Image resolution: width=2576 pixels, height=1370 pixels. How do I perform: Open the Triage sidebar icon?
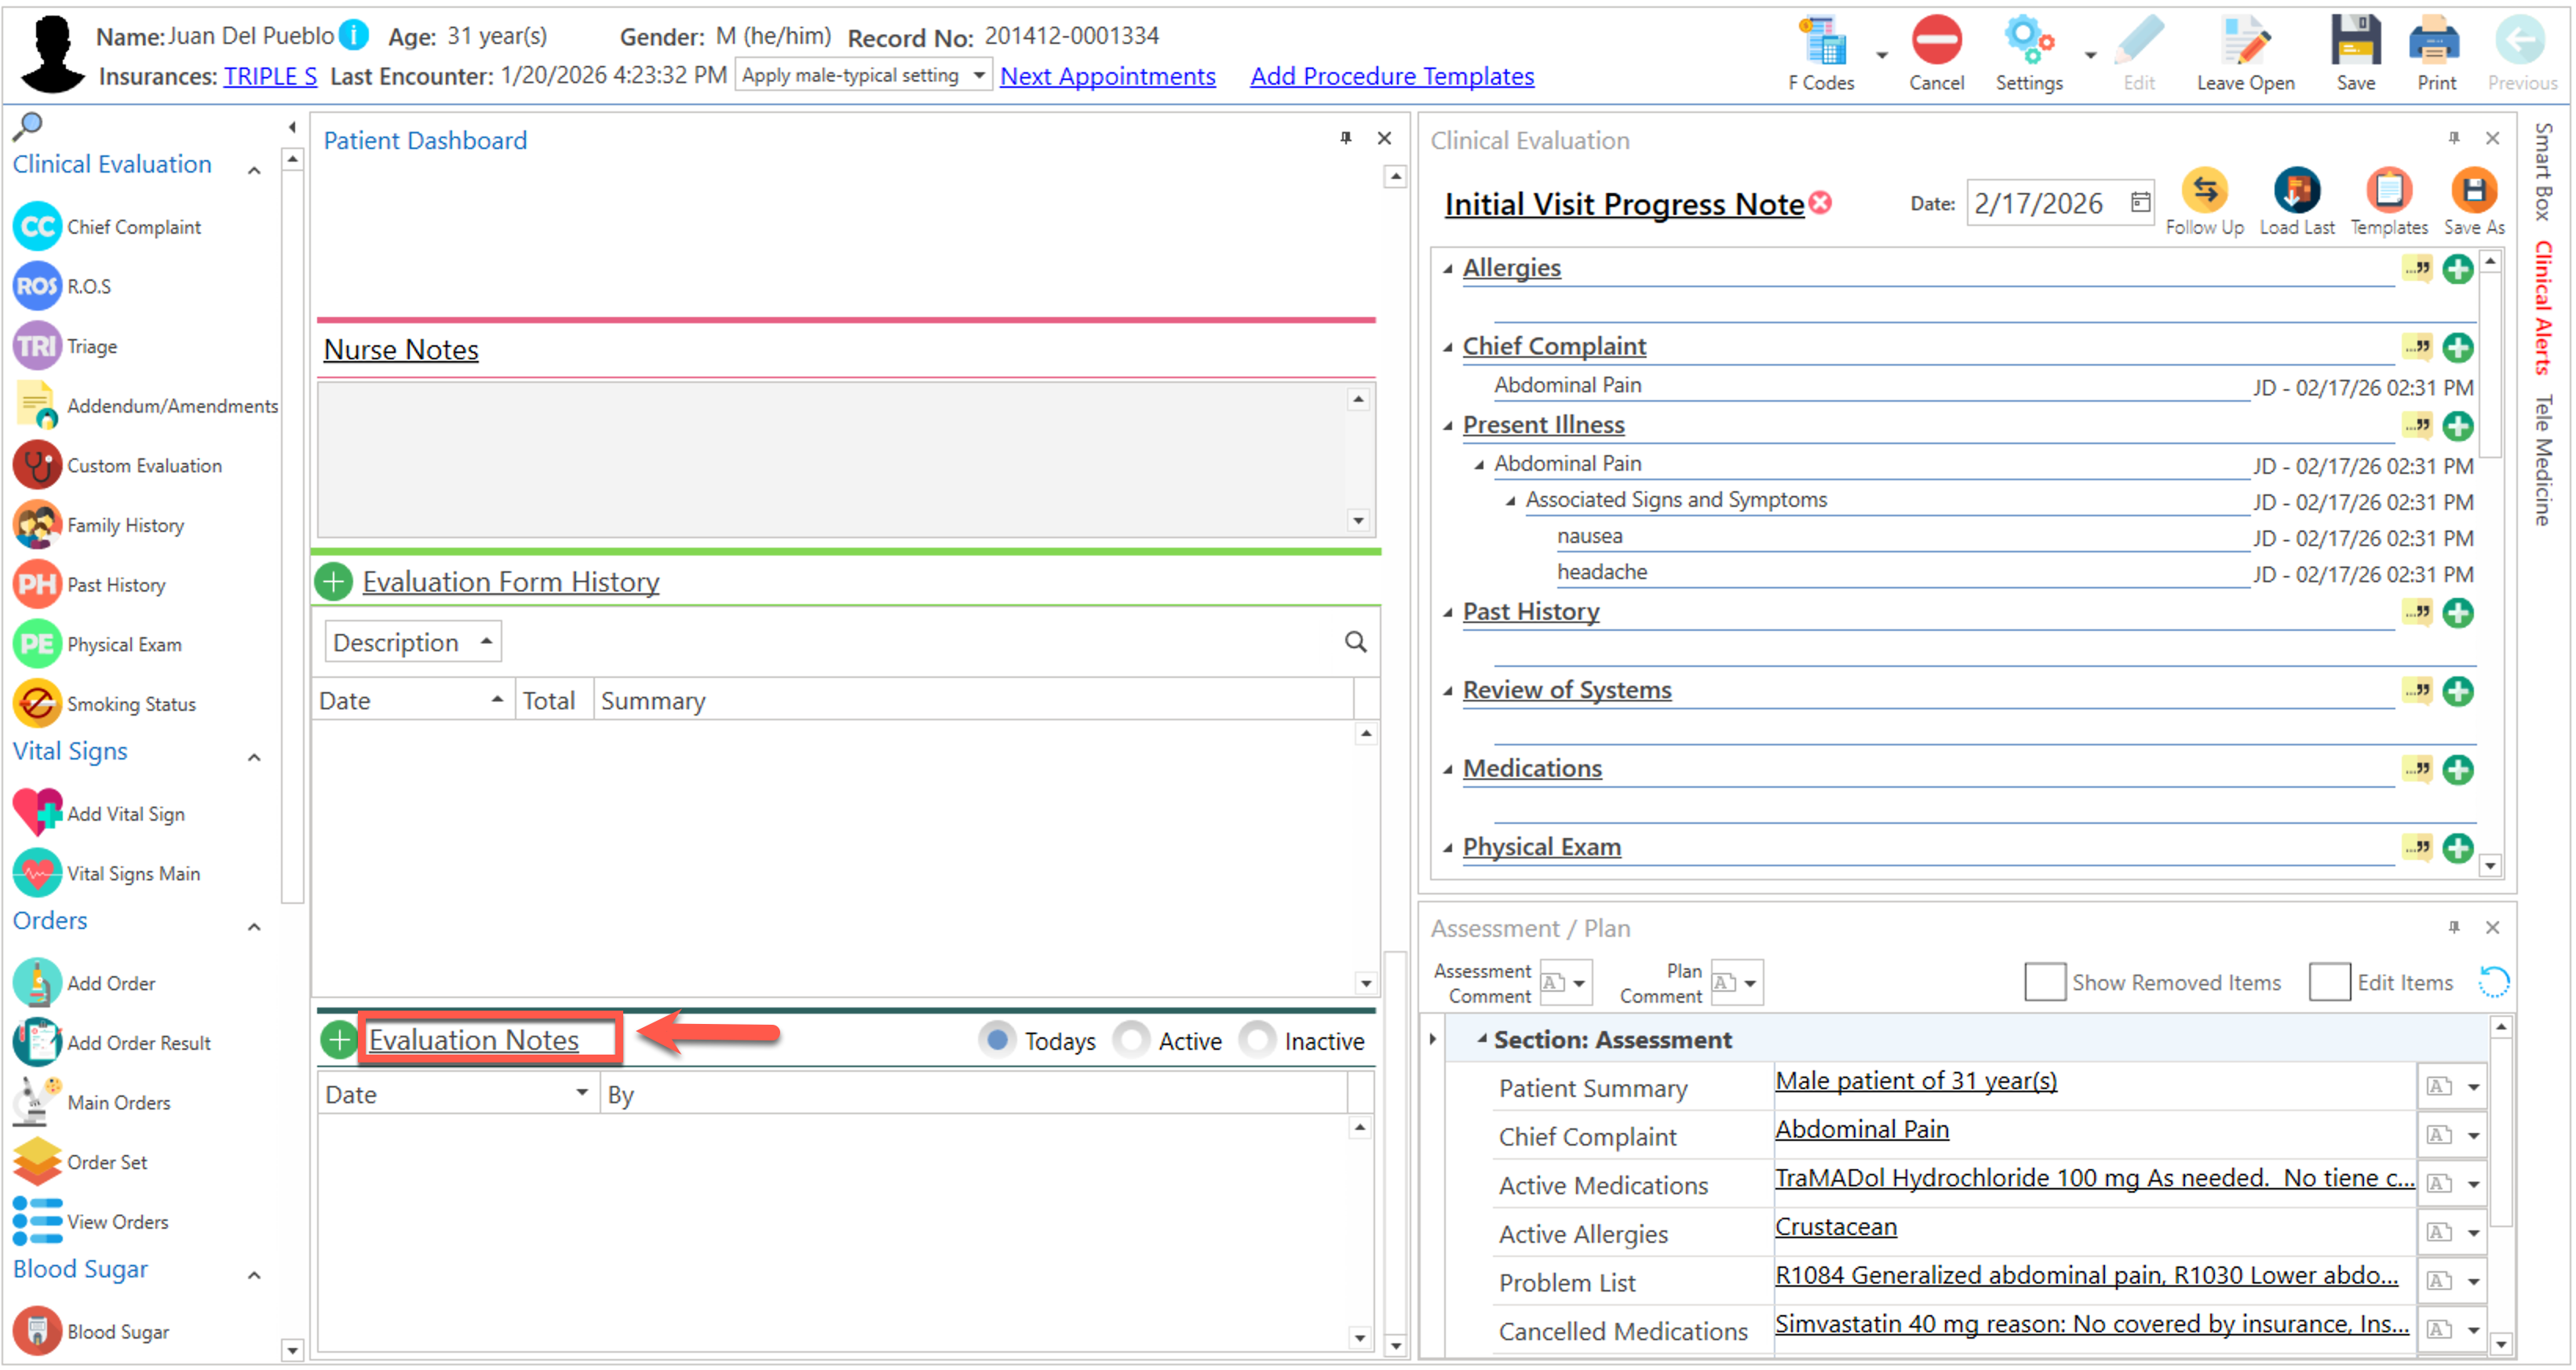[37, 346]
